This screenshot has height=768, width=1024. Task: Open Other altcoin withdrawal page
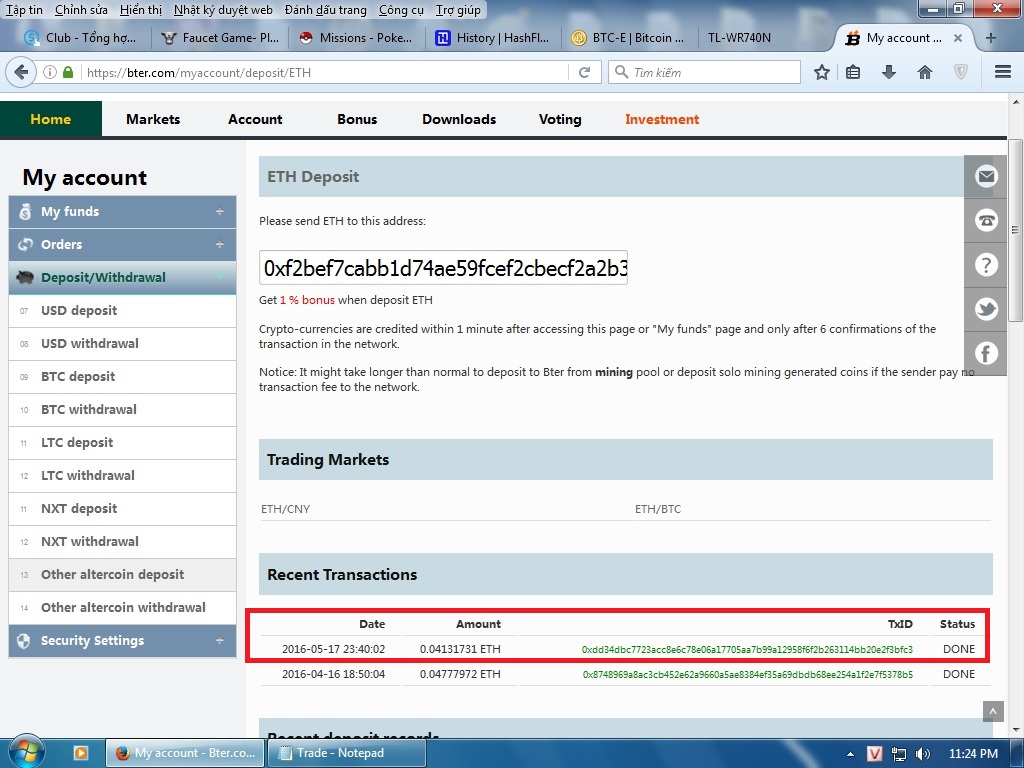point(122,607)
